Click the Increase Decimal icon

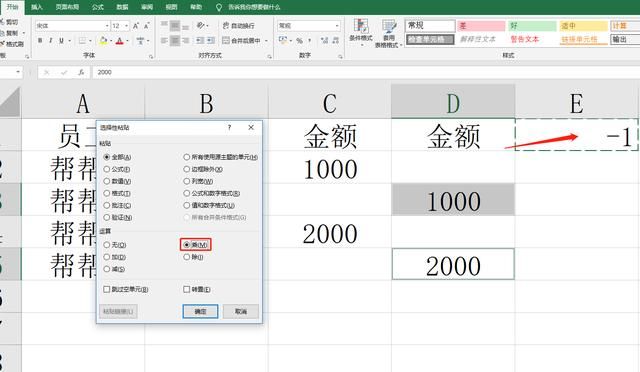point(324,40)
